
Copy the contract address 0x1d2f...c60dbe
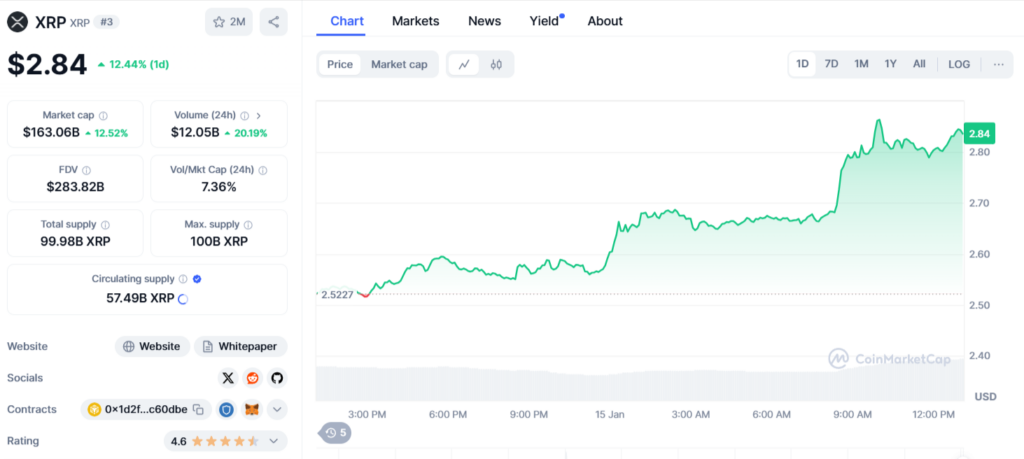[198, 409]
